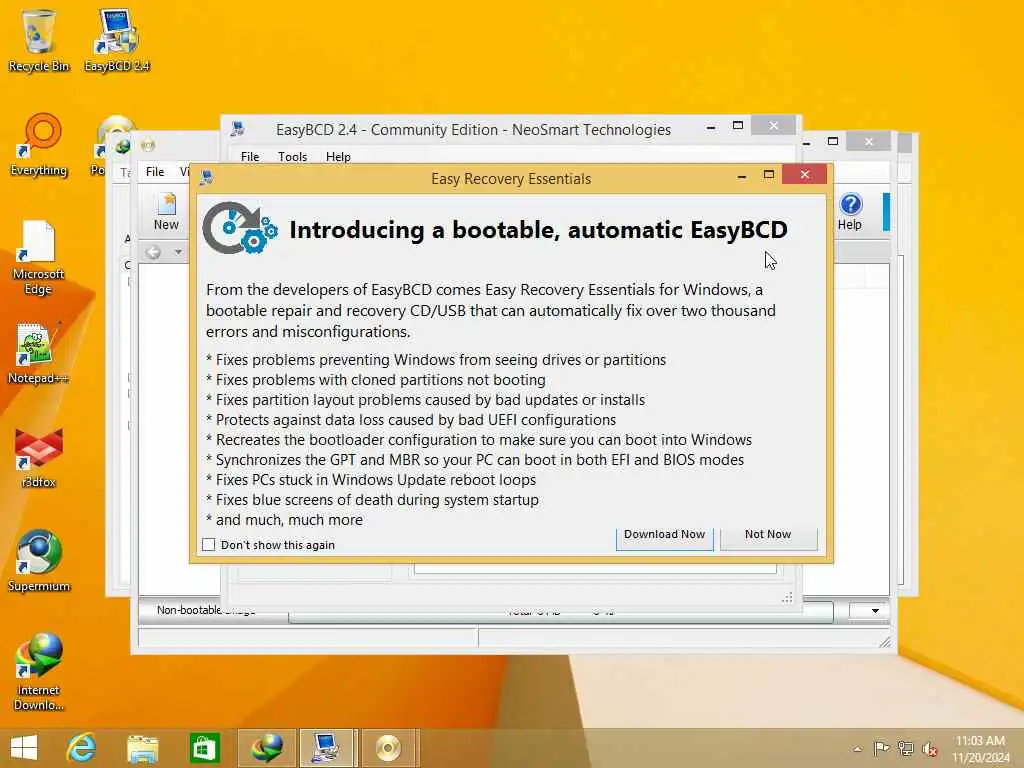Minimize the EasyBCD 2.4 Community Edition window
This screenshot has height=768, width=1024.
click(711, 127)
